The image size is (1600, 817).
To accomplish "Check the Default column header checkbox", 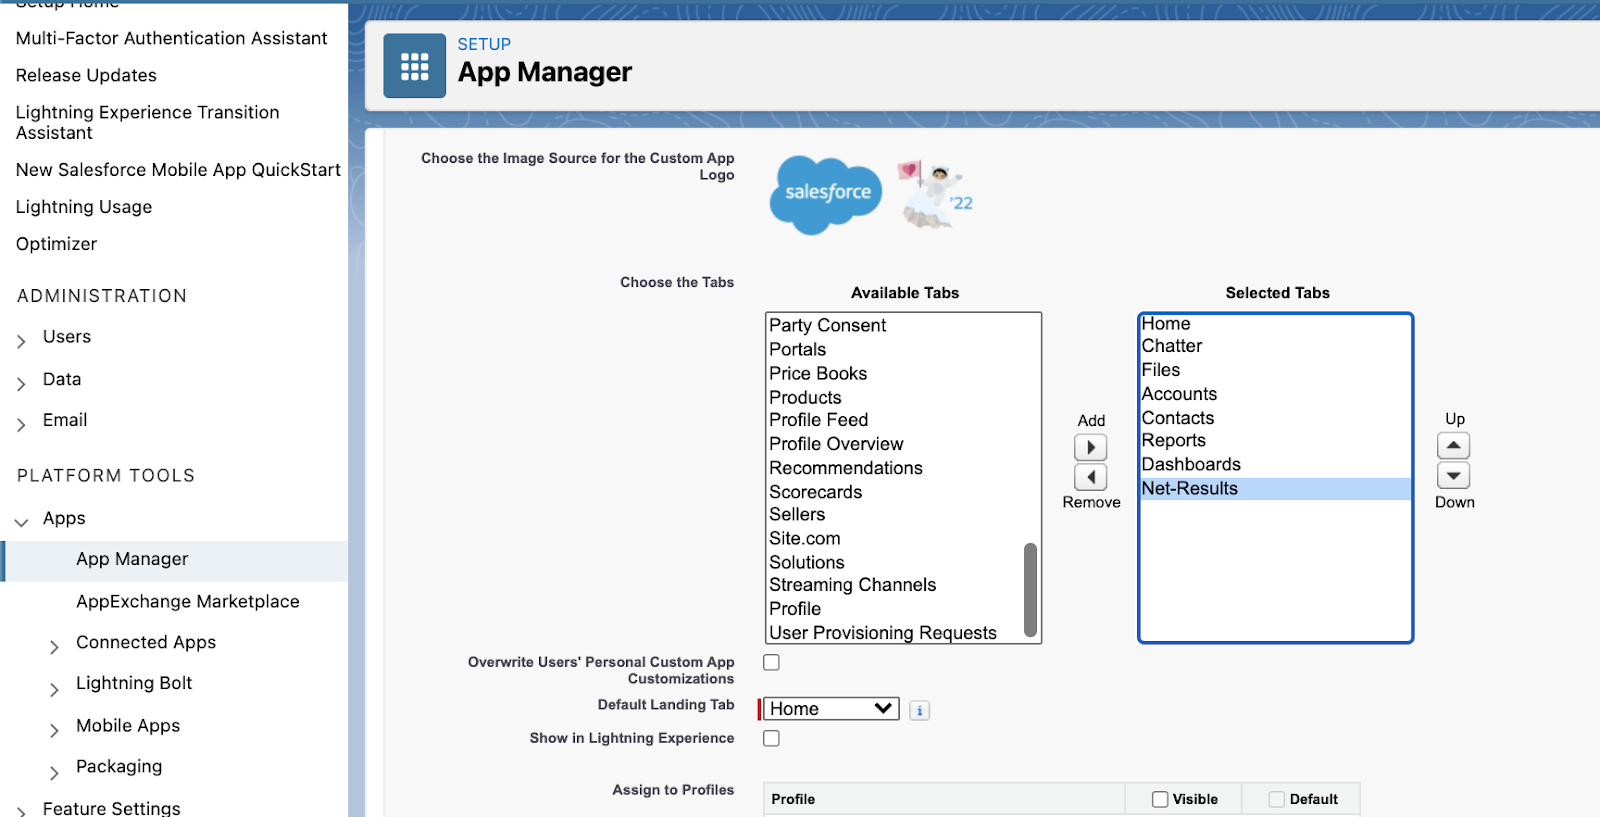I will point(1277,799).
